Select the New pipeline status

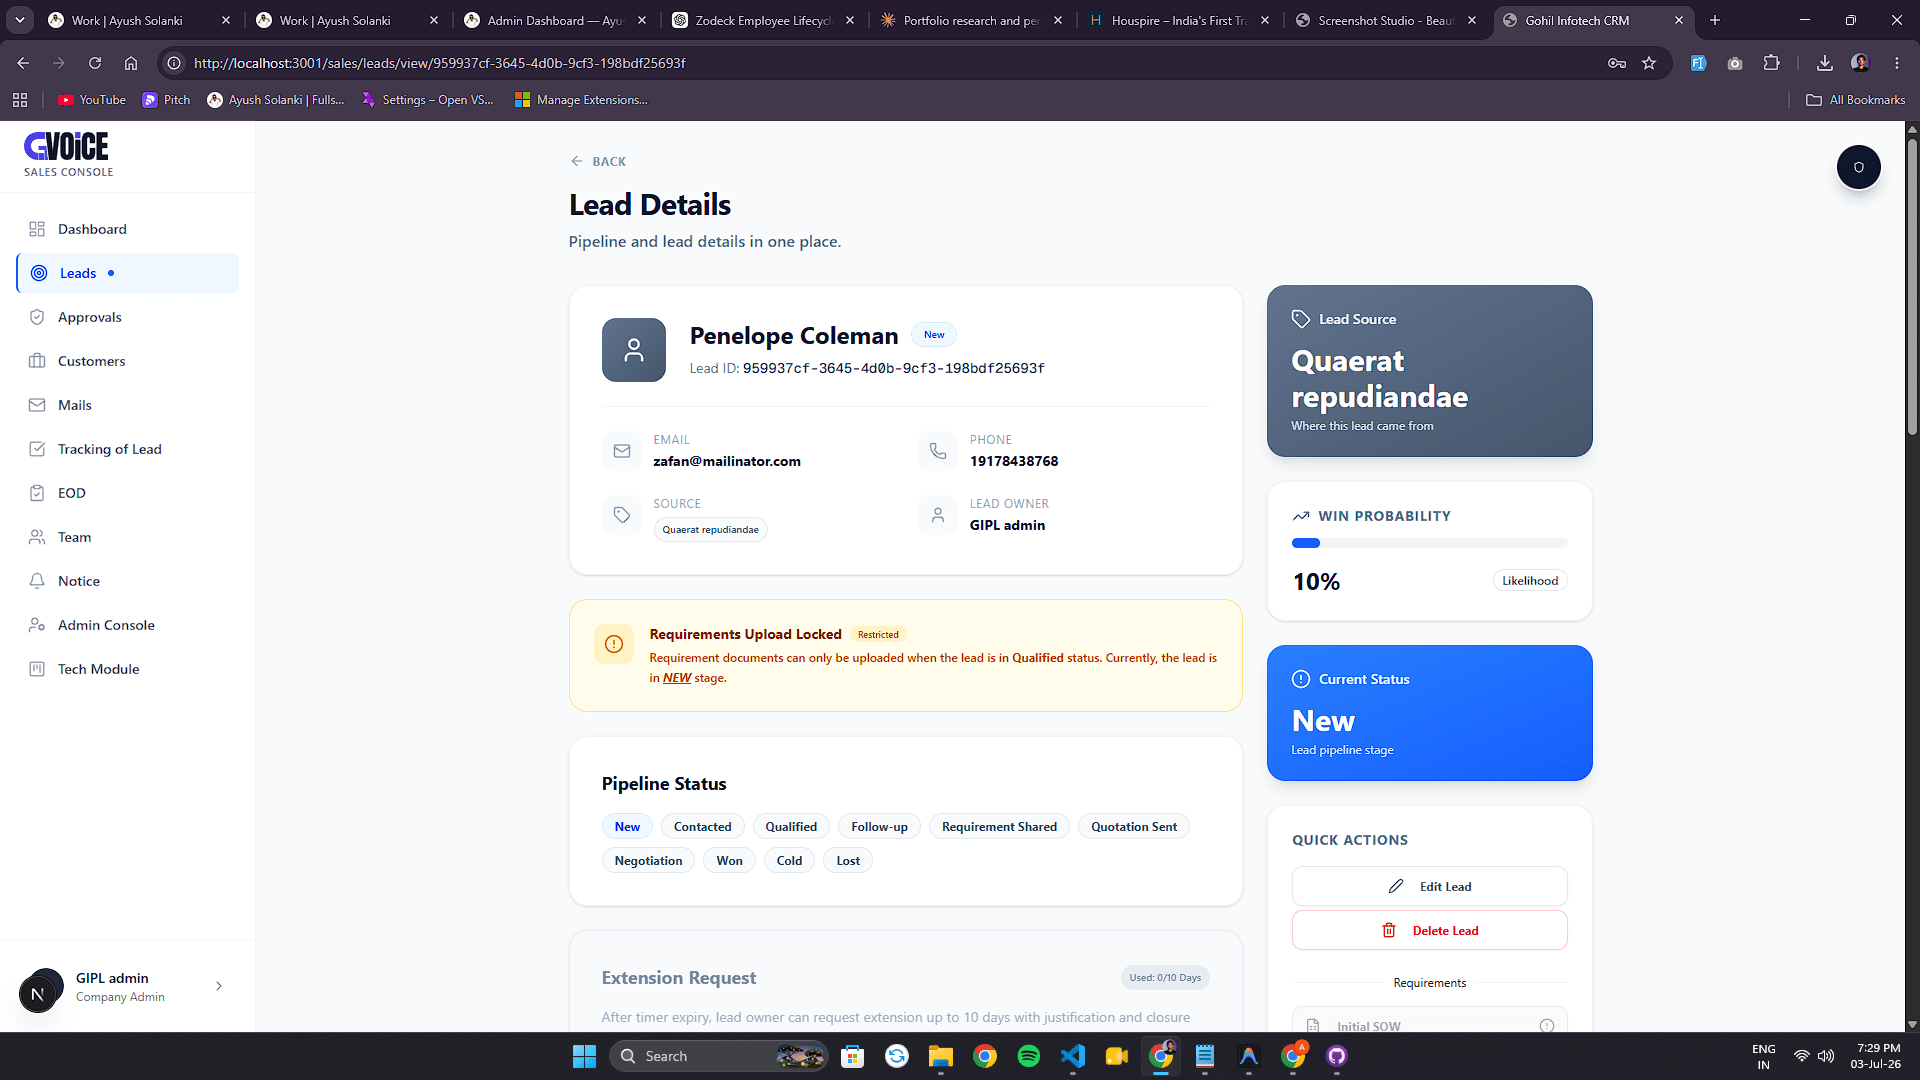pyautogui.click(x=627, y=827)
